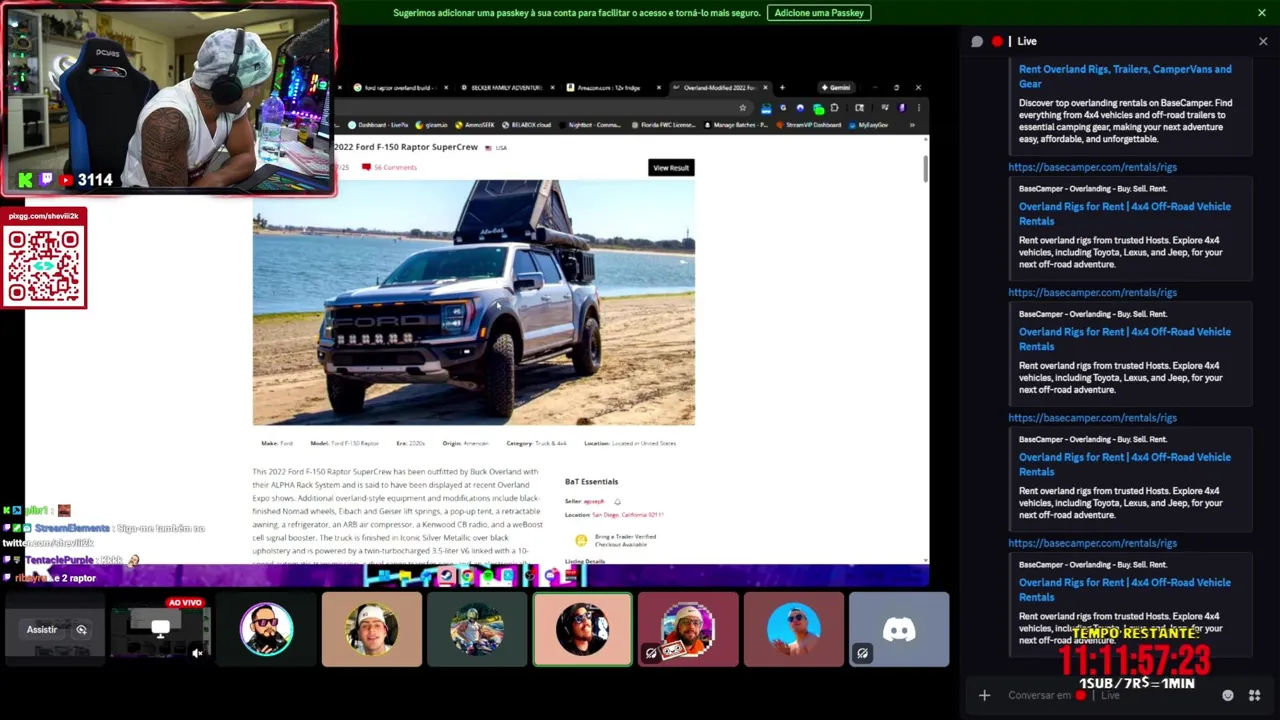Click 'Overland Rigs for Rent | 4x4 Off-Road Vehicle Rentals' first link

1125,213
